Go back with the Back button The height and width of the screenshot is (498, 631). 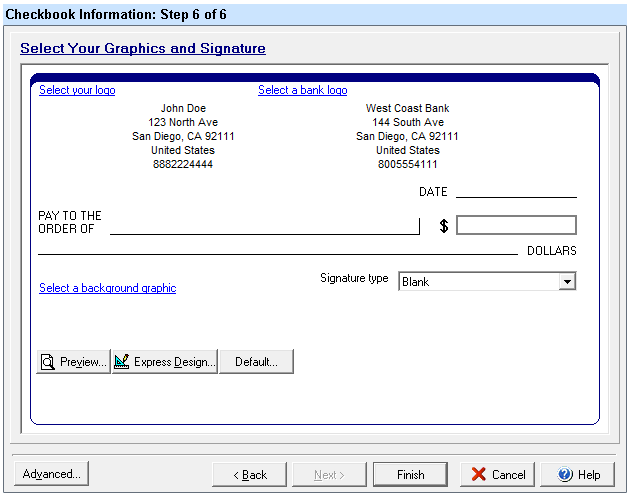coord(249,474)
